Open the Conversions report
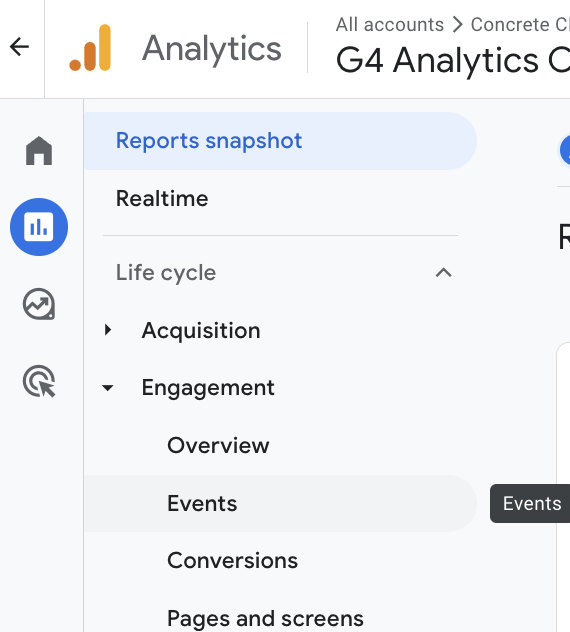The image size is (570, 632). (233, 561)
